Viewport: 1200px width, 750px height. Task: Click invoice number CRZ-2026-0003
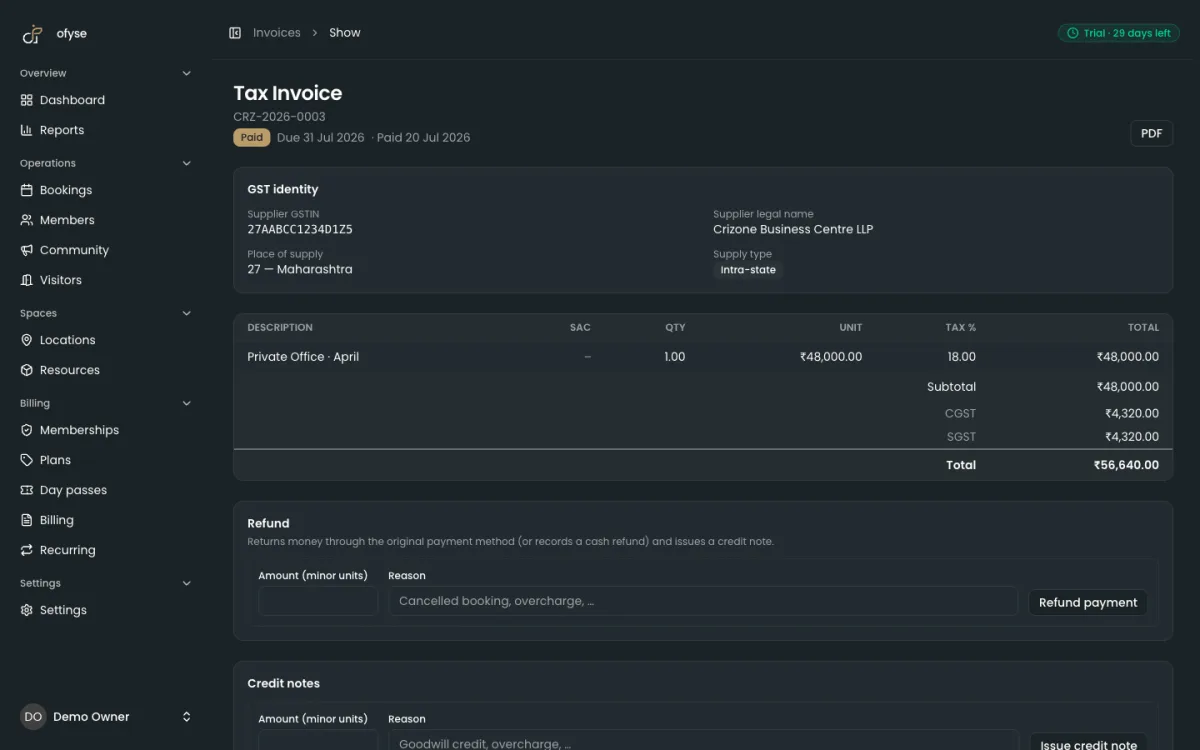[279, 116]
